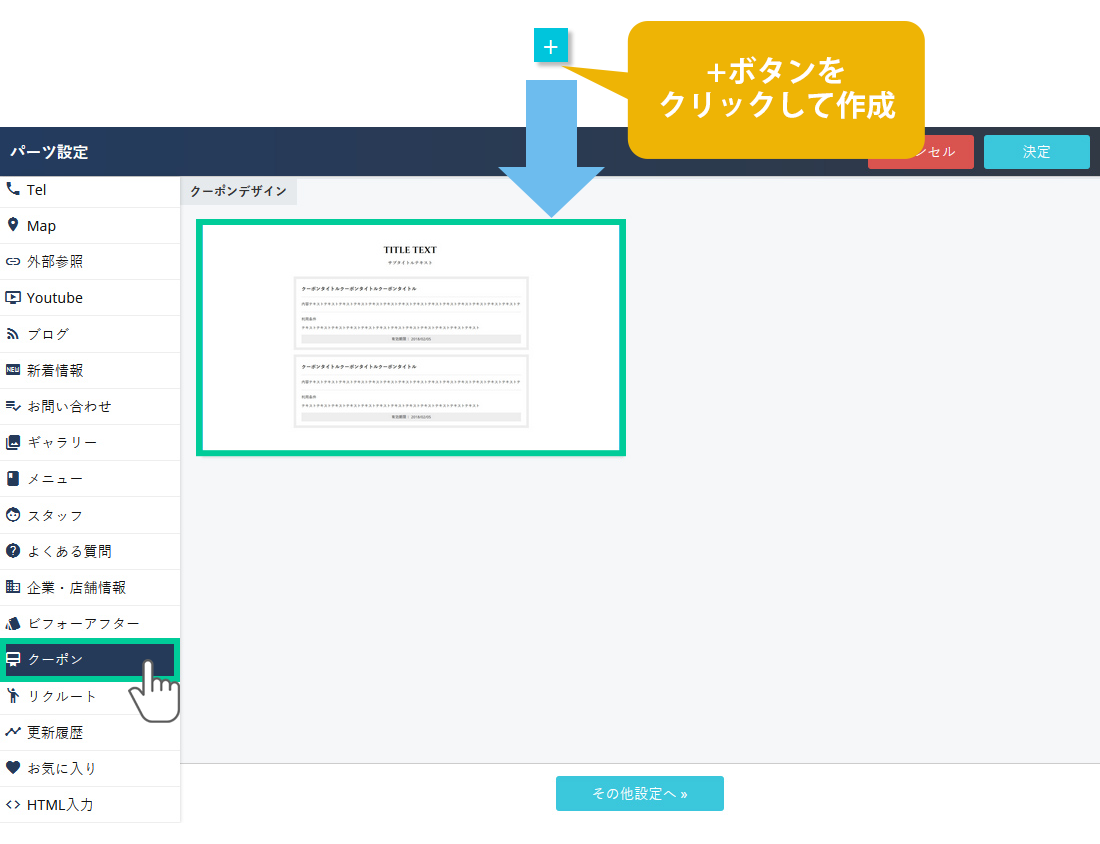This screenshot has width=1100, height=844.
Task: Choose 企業・店舗情報 from the sidebar
Action: (x=76, y=587)
